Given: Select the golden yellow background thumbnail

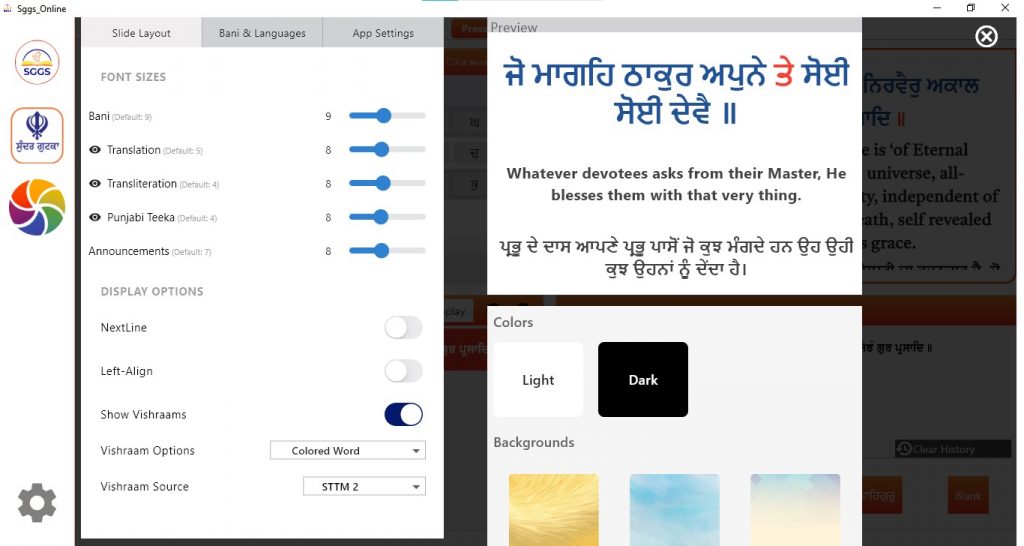Looking at the screenshot, I should click(x=553, y=509).
